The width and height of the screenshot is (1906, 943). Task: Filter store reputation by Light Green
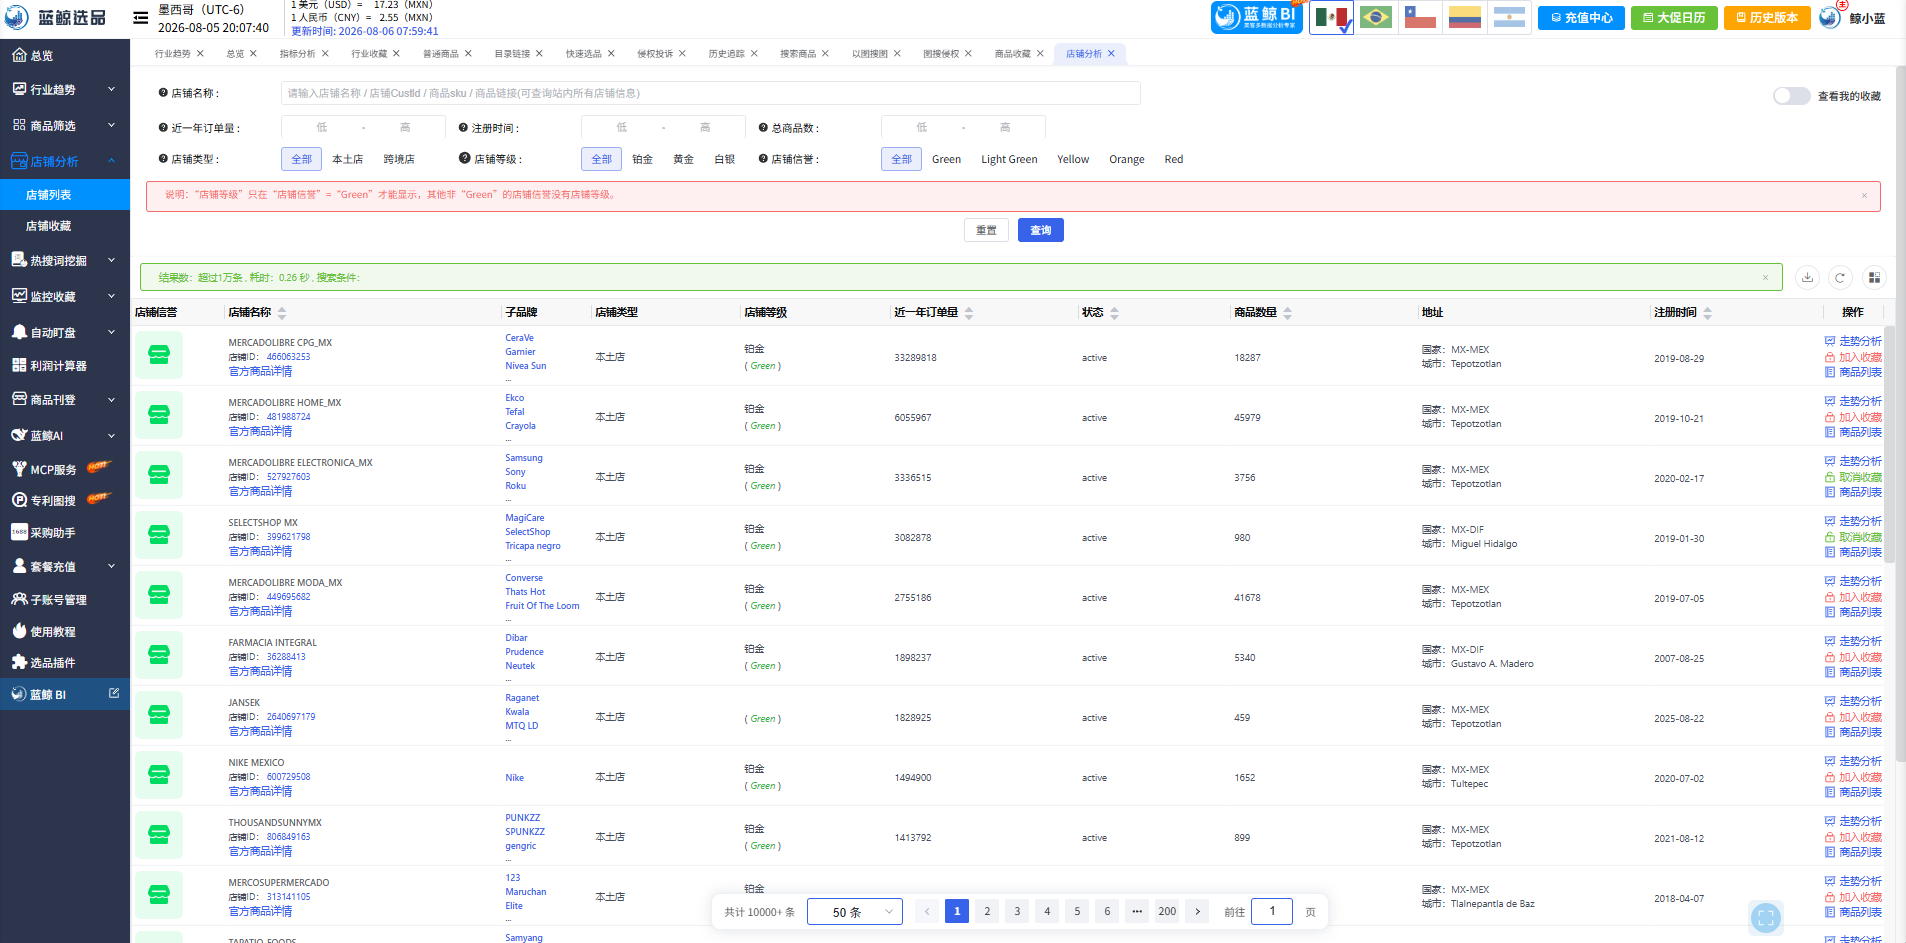(1009, 159)
